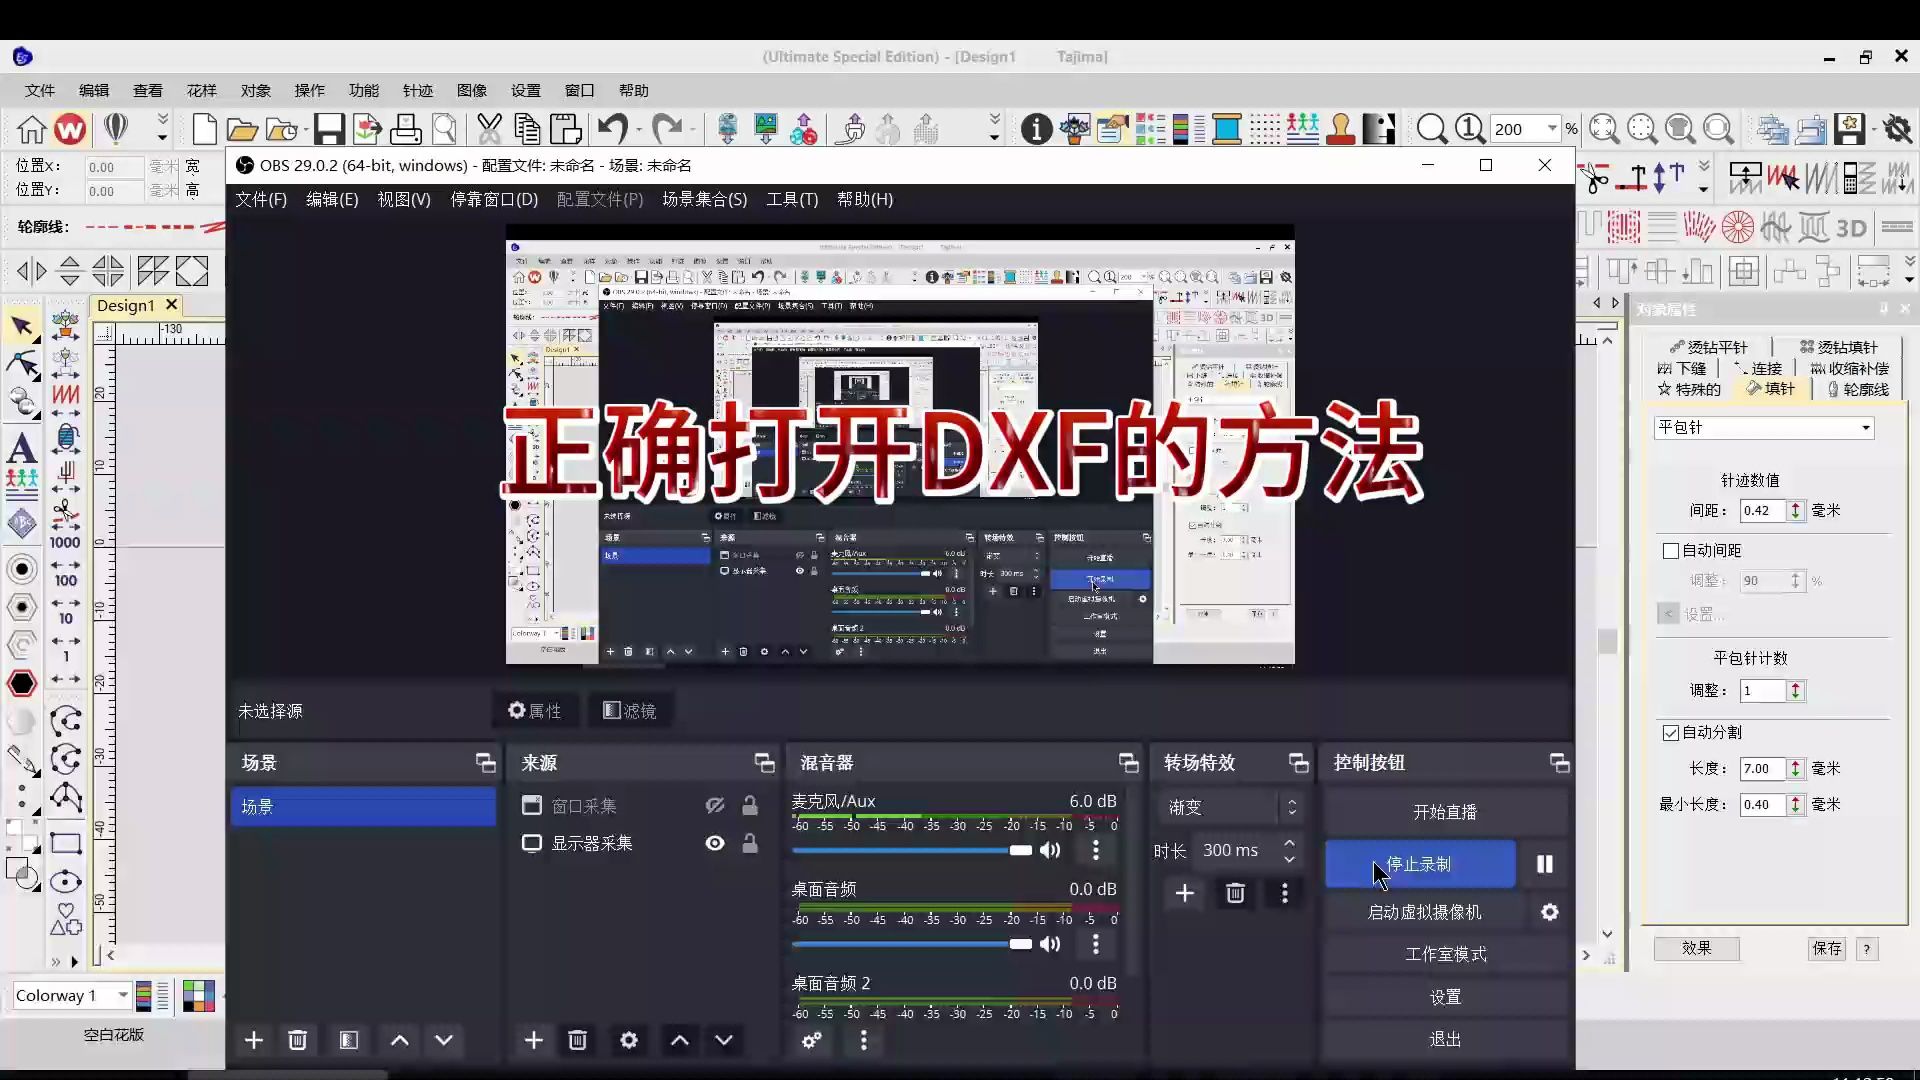Open 麦克风/Aux three-dot options menu

pos(1096,850)
